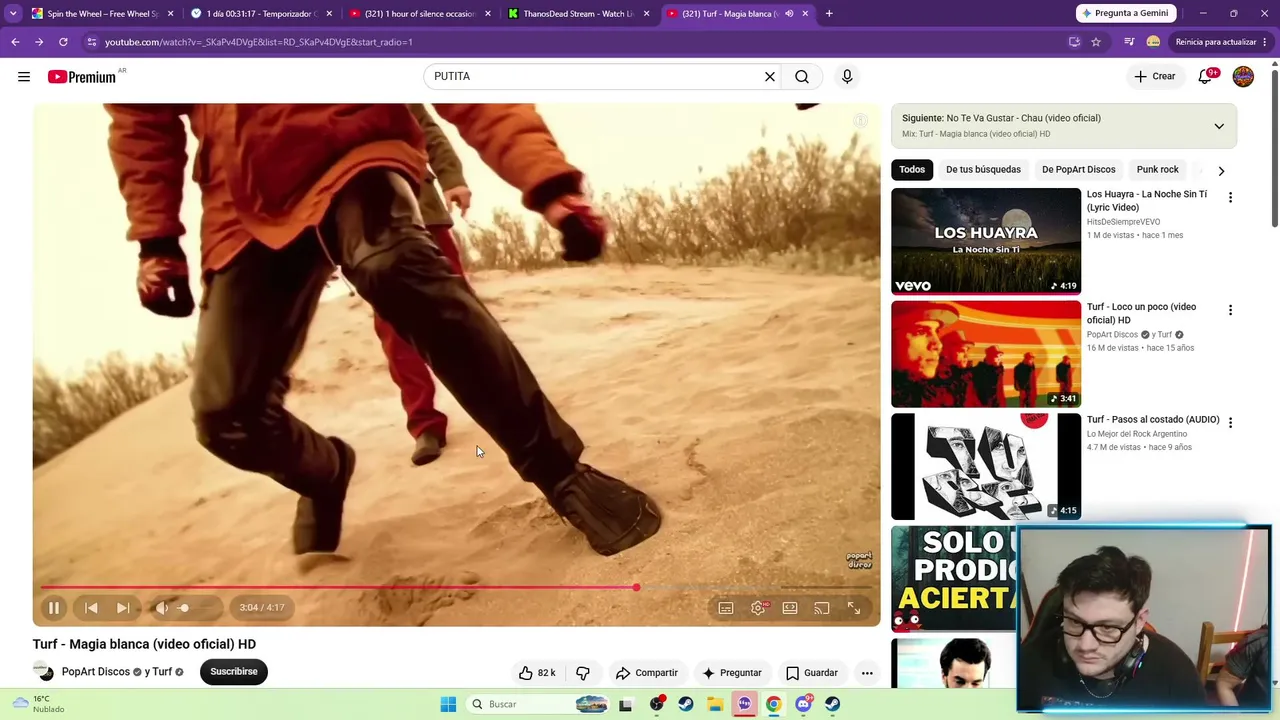Open File Explorer from taskbar

pyautogui.click(x=715, y=704)
